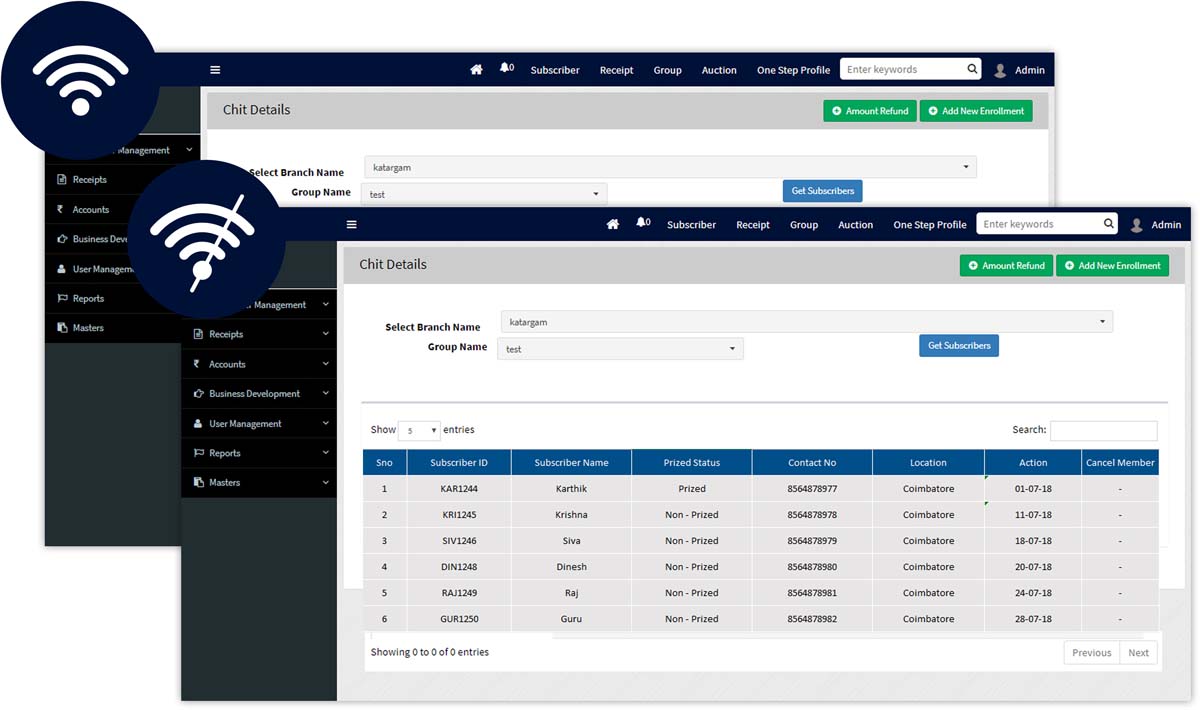The image size is (1200, 710).
Task: Click Reports flag icon in front sidebar
Action: (199, 453)
